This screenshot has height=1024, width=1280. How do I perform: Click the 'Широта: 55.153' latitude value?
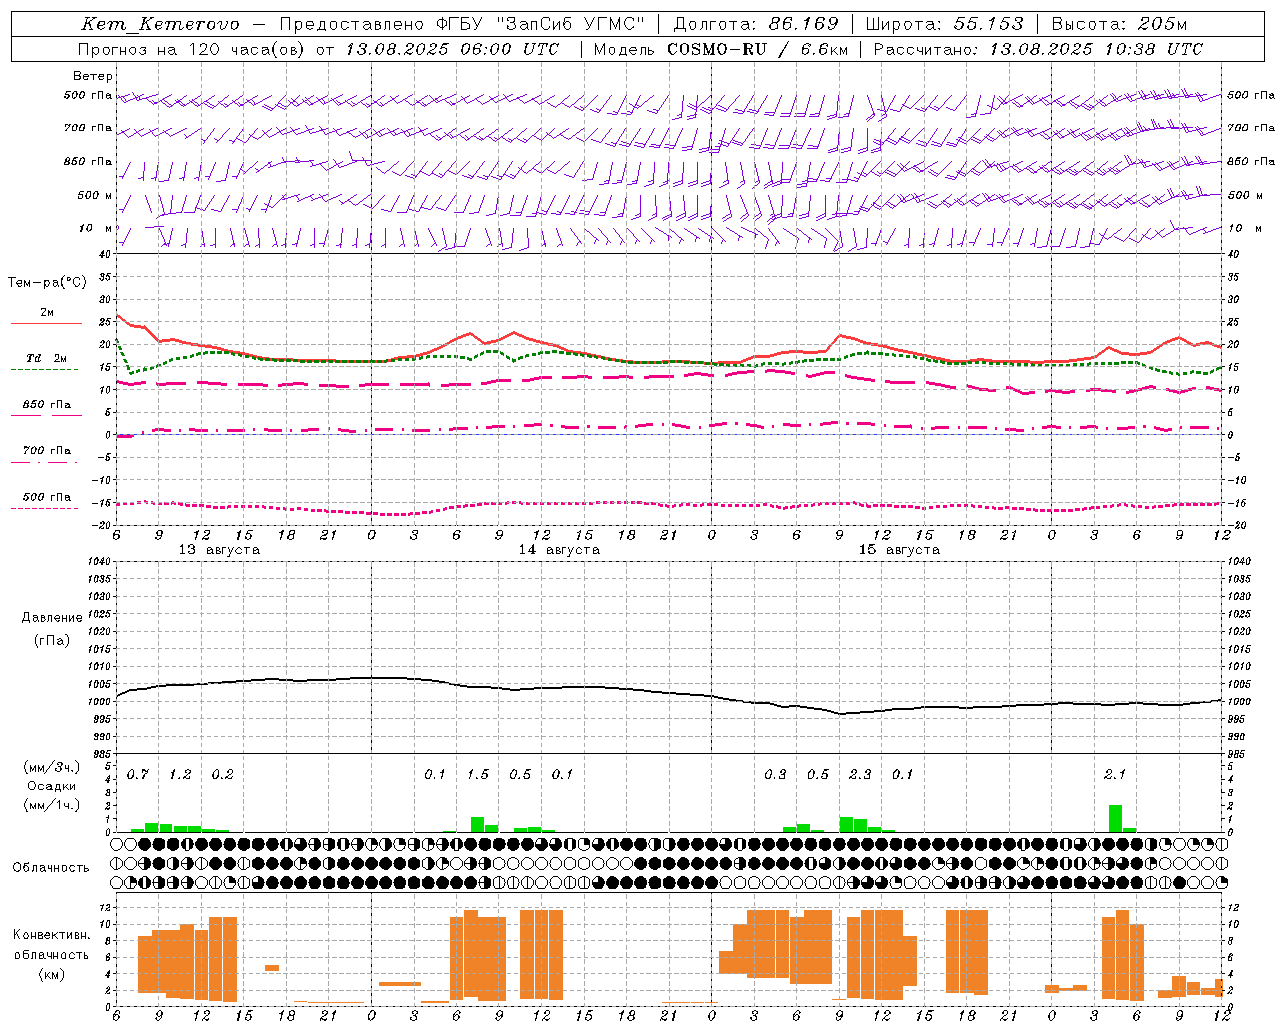point(944,24)
